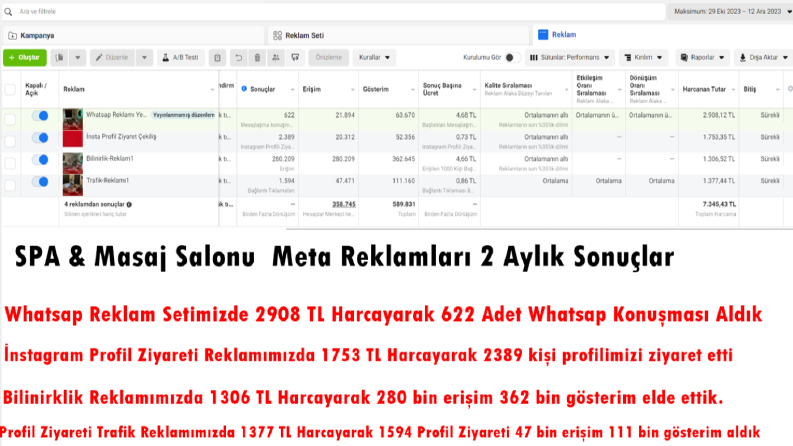
Task: Click the red İnsta Profil Ziyaret thumbnail
Action: pyautogui.click(x=73, y=139)
